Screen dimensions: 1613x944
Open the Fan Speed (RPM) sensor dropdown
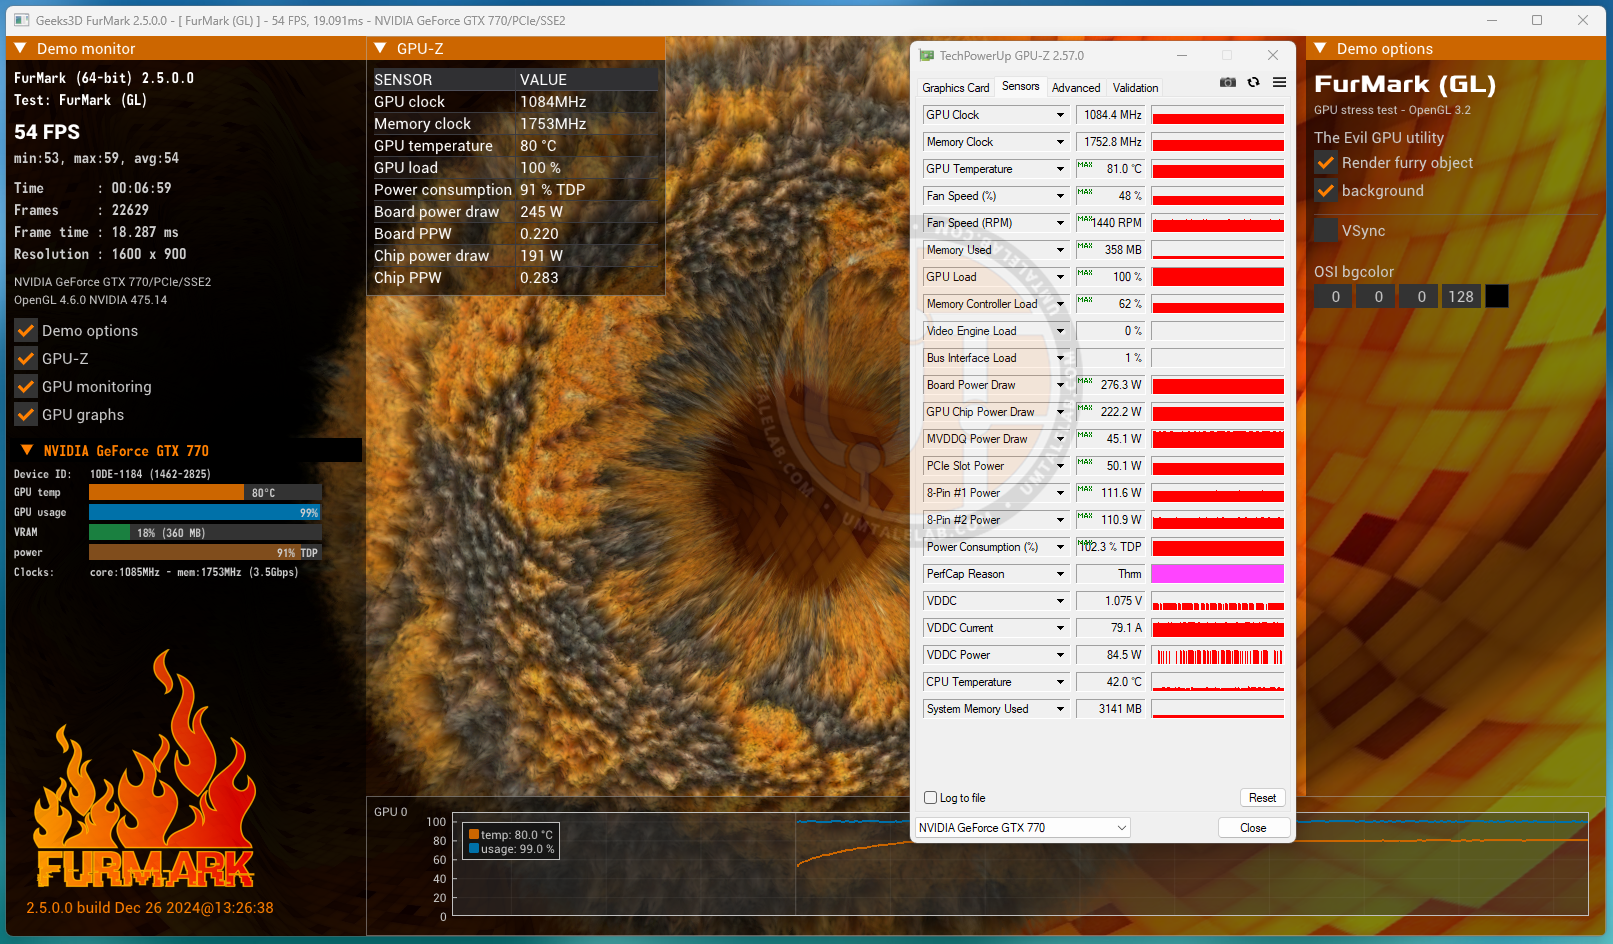(x=1060, y=223)
